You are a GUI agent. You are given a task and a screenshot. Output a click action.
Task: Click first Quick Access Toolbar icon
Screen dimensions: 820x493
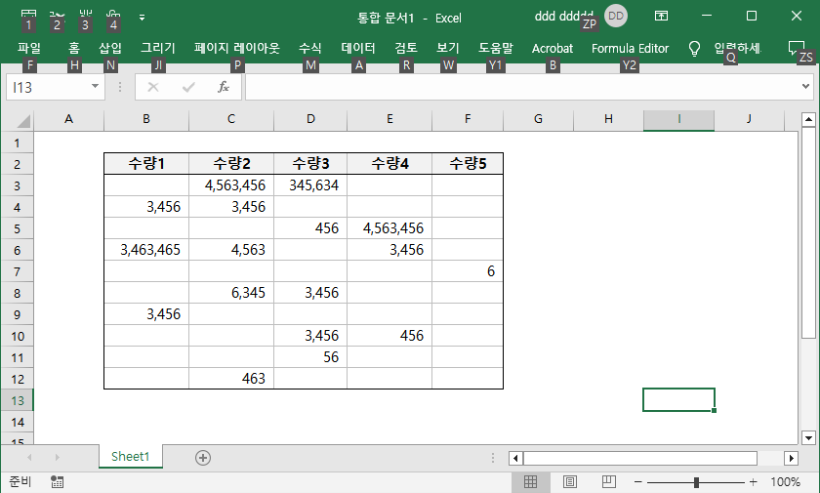pyautogui.click(x=28, y=16)
